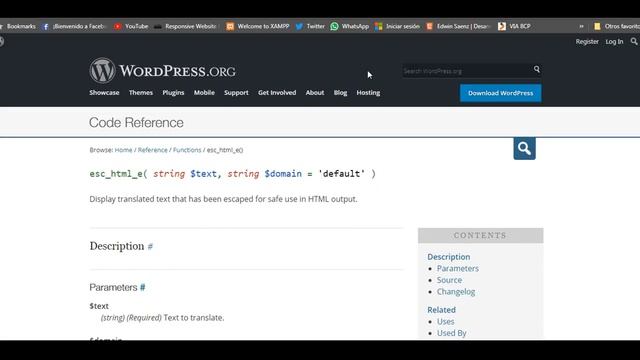Open the Welcome to XAMPP bookmark
Screen dimensions: 640x360
[258, 27]
